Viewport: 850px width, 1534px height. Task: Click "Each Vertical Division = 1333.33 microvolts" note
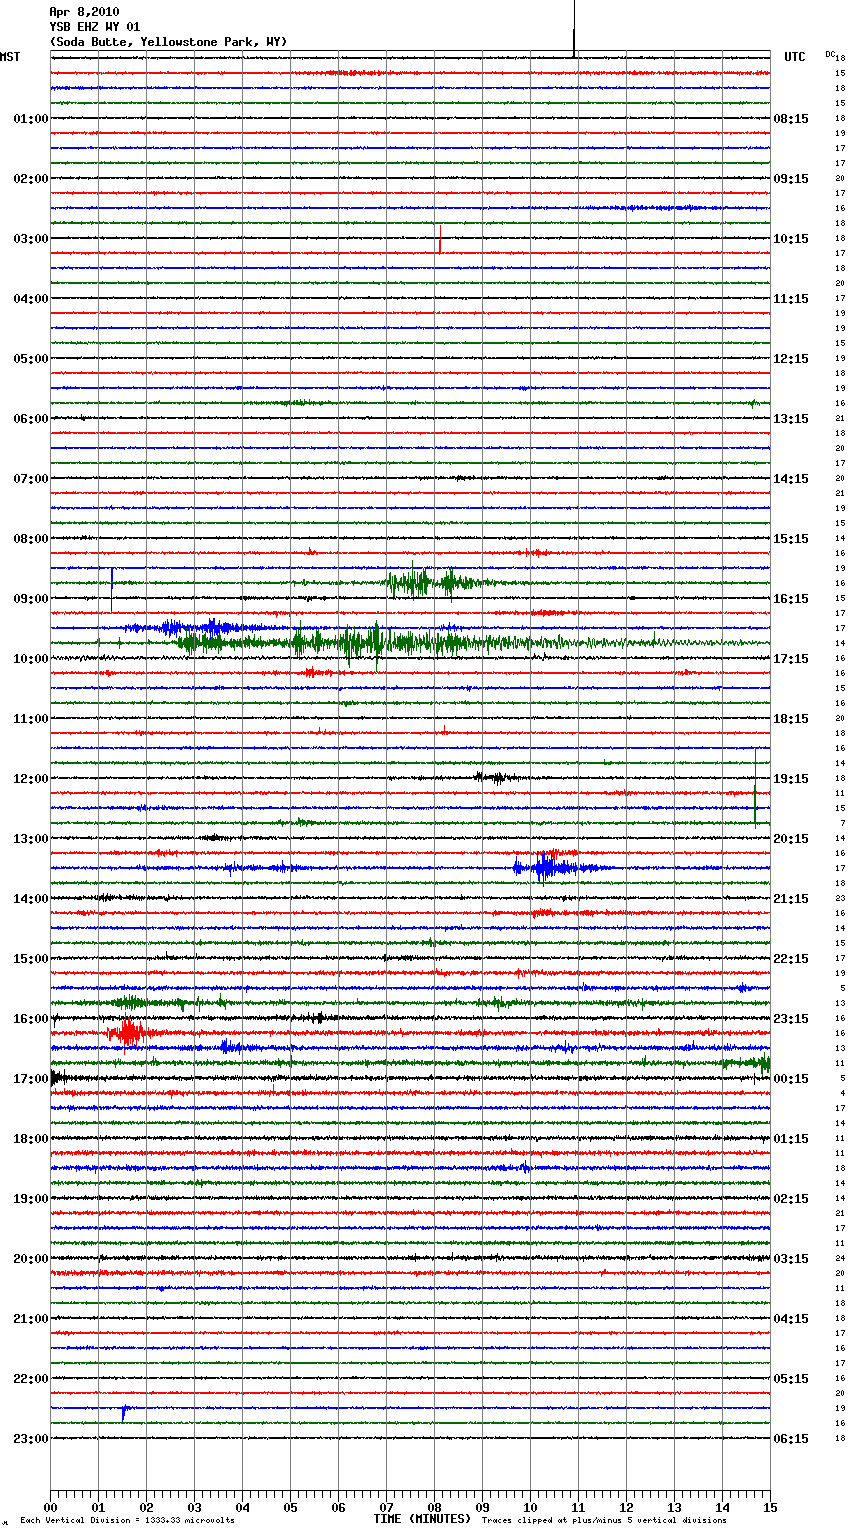[x=127, y=1521]
